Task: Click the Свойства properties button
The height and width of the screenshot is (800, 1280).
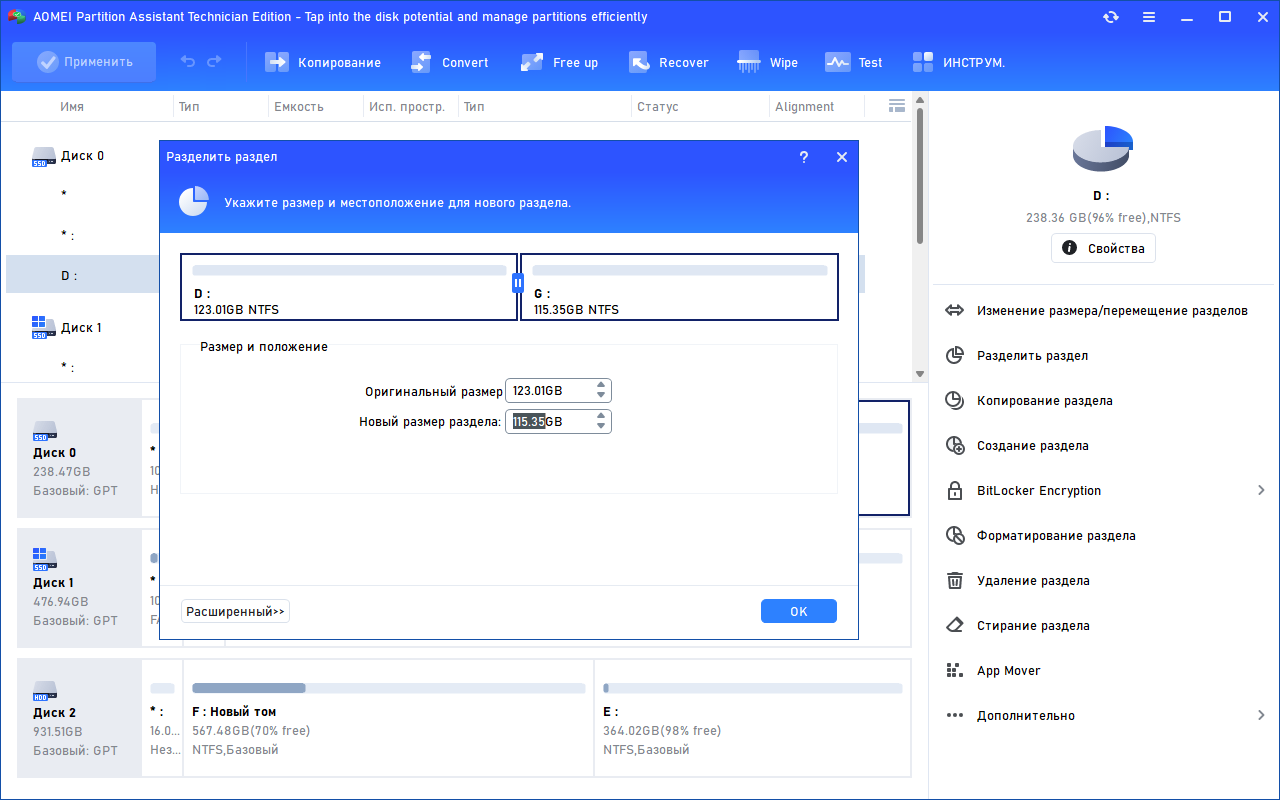Action: [1103, 248]
